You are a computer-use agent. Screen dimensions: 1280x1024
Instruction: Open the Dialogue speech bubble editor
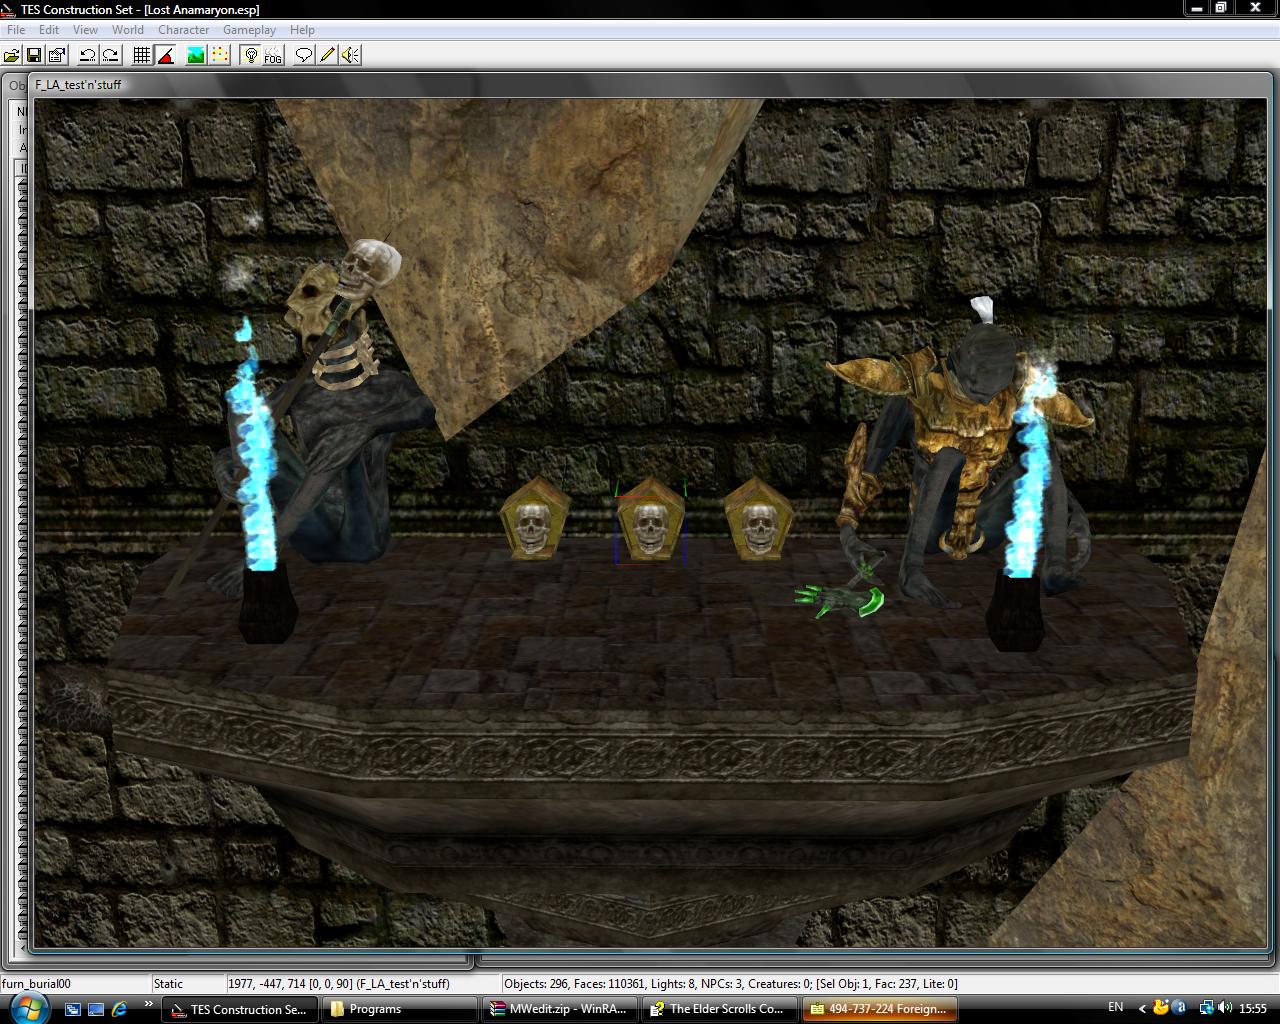click(x=303, y=56)
